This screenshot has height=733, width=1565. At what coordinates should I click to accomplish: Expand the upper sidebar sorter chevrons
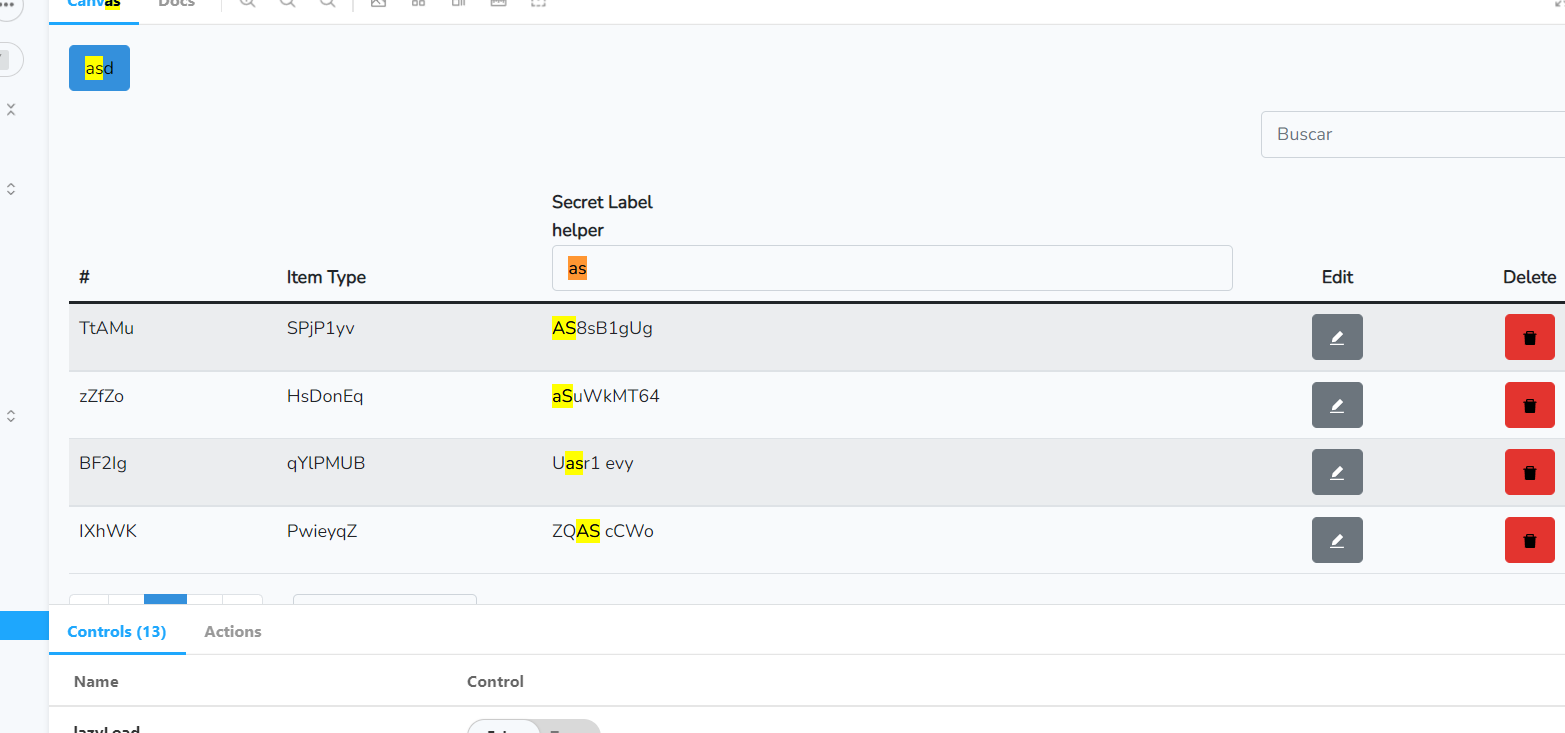[11, 188]
